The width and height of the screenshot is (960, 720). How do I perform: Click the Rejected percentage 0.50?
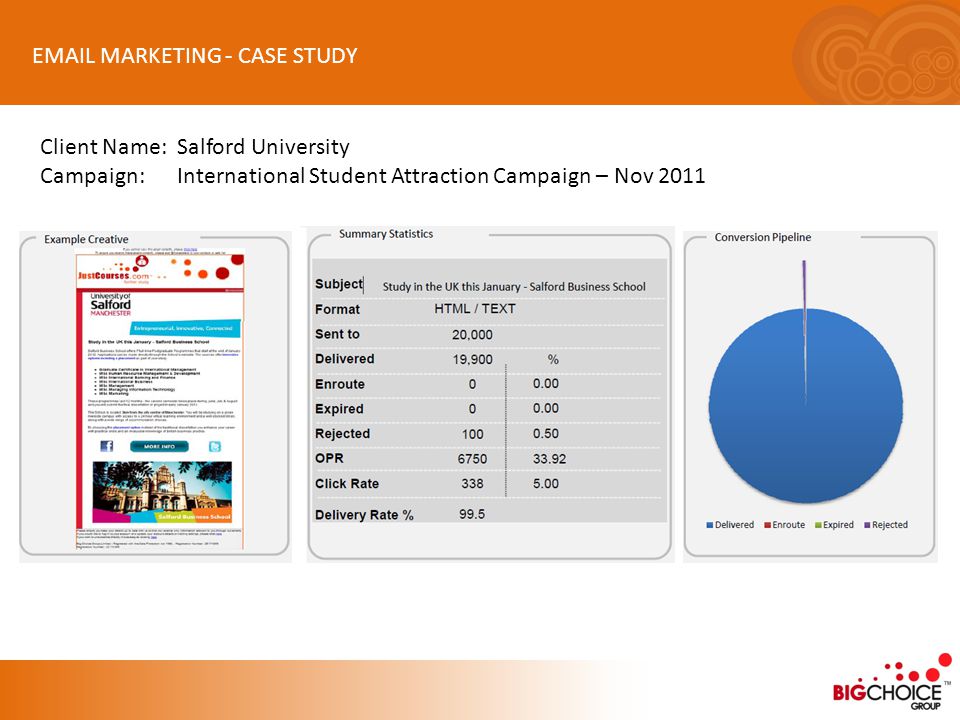pyautogui.click(x=546, y=433)
